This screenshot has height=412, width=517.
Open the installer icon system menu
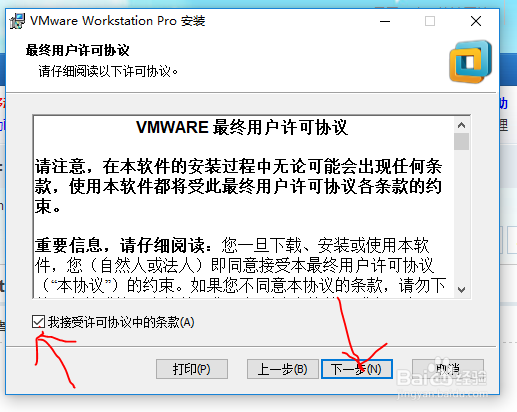17,21
